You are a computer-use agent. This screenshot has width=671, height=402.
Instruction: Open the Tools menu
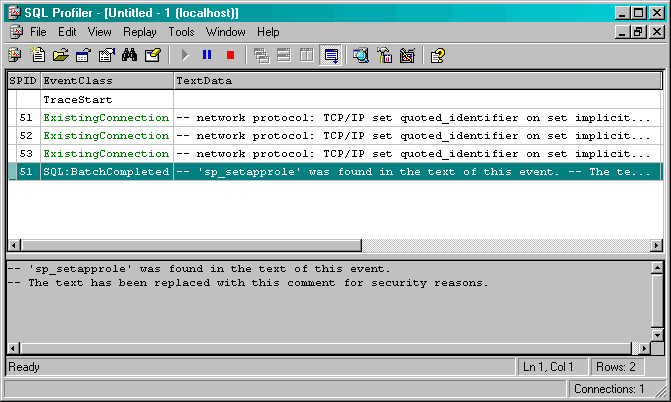coord(181,32)
